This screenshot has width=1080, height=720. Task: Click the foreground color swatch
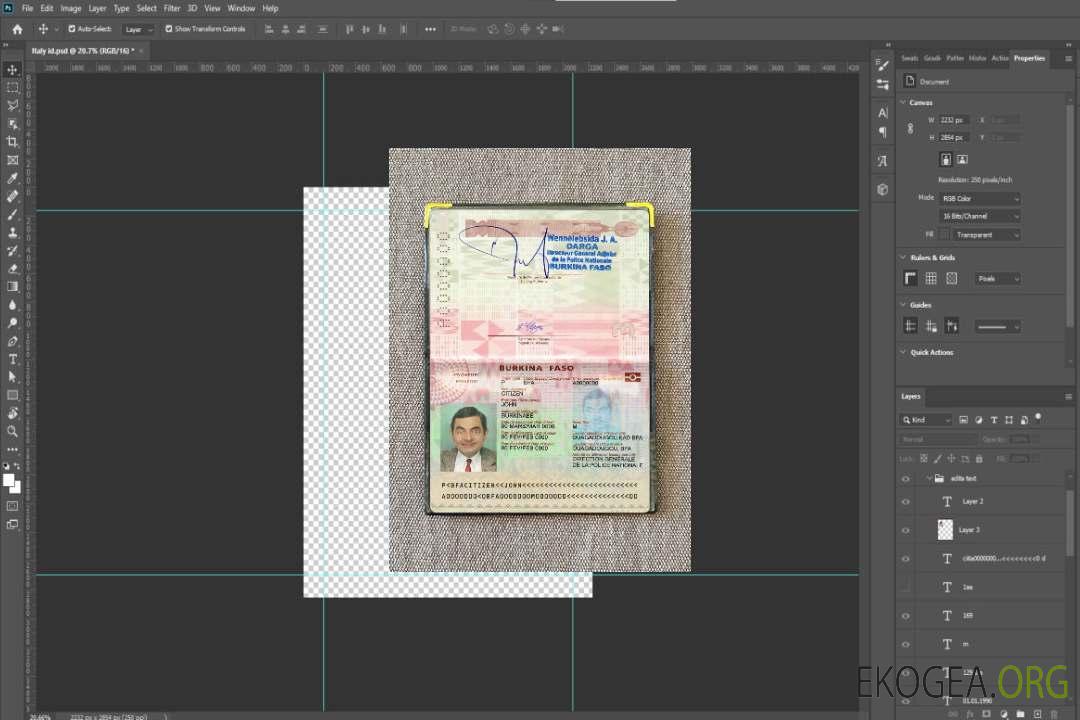tap(9, 480)
